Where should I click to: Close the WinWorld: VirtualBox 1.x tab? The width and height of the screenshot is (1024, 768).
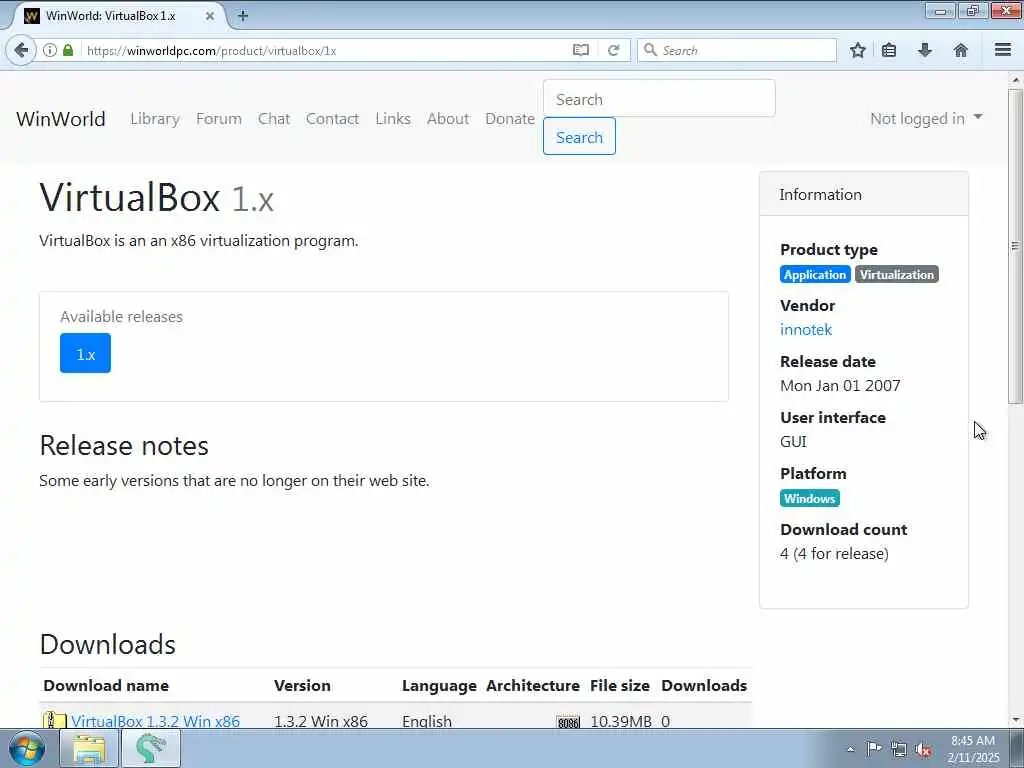point(210,16)
